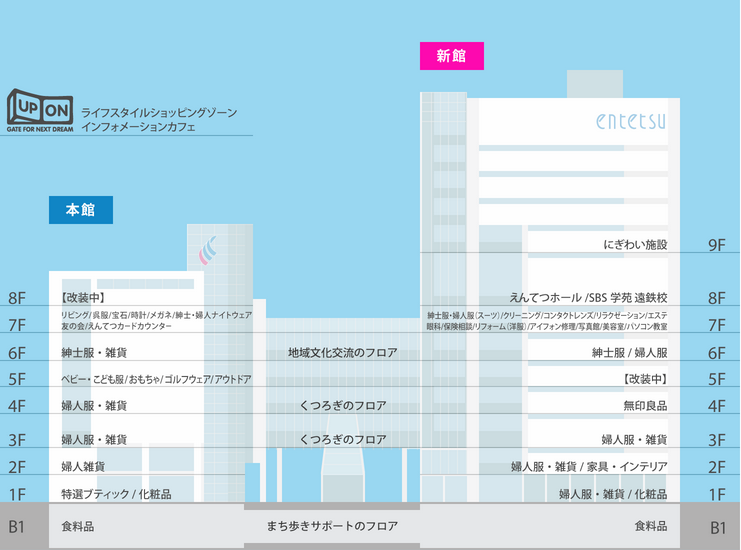
Task: Open the 9F にぎわい施設 label
Action: pos(635,244)
